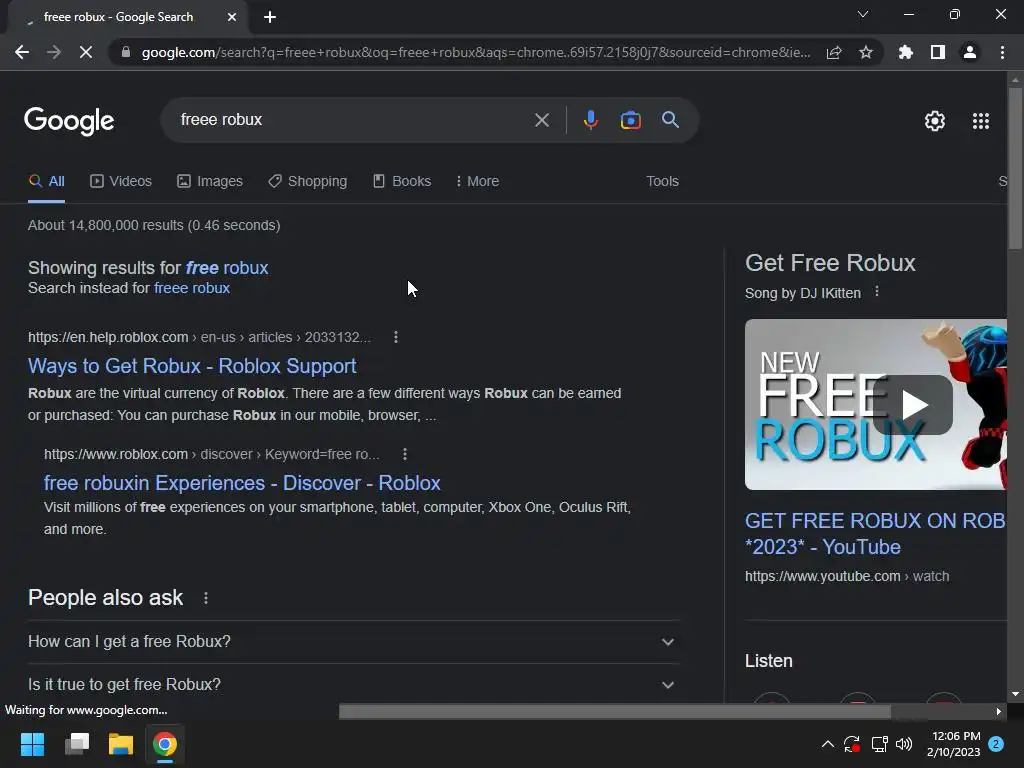Toggle the Chrome side panel
Image resolution: width=1024 pixels, height=768 pixels.
click(x=938, y=52)
